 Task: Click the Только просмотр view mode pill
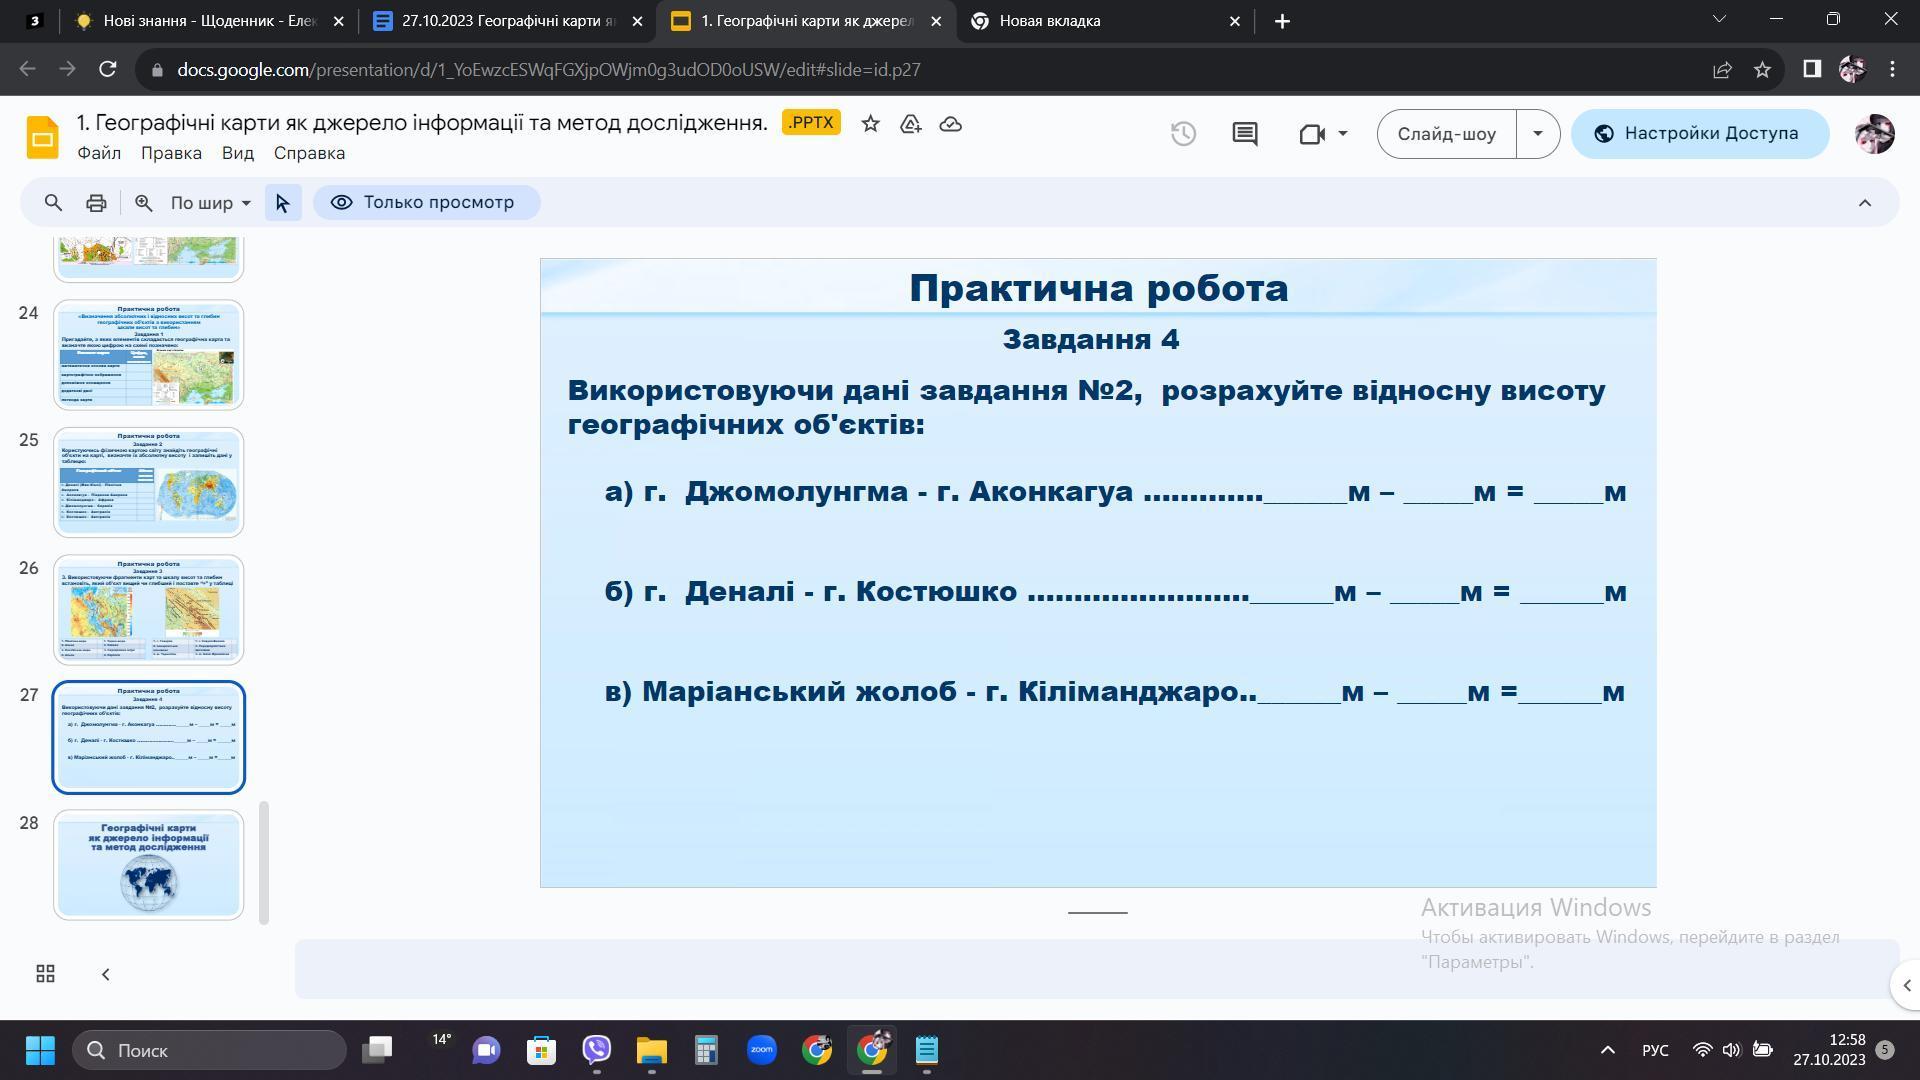tap(427, 203)
